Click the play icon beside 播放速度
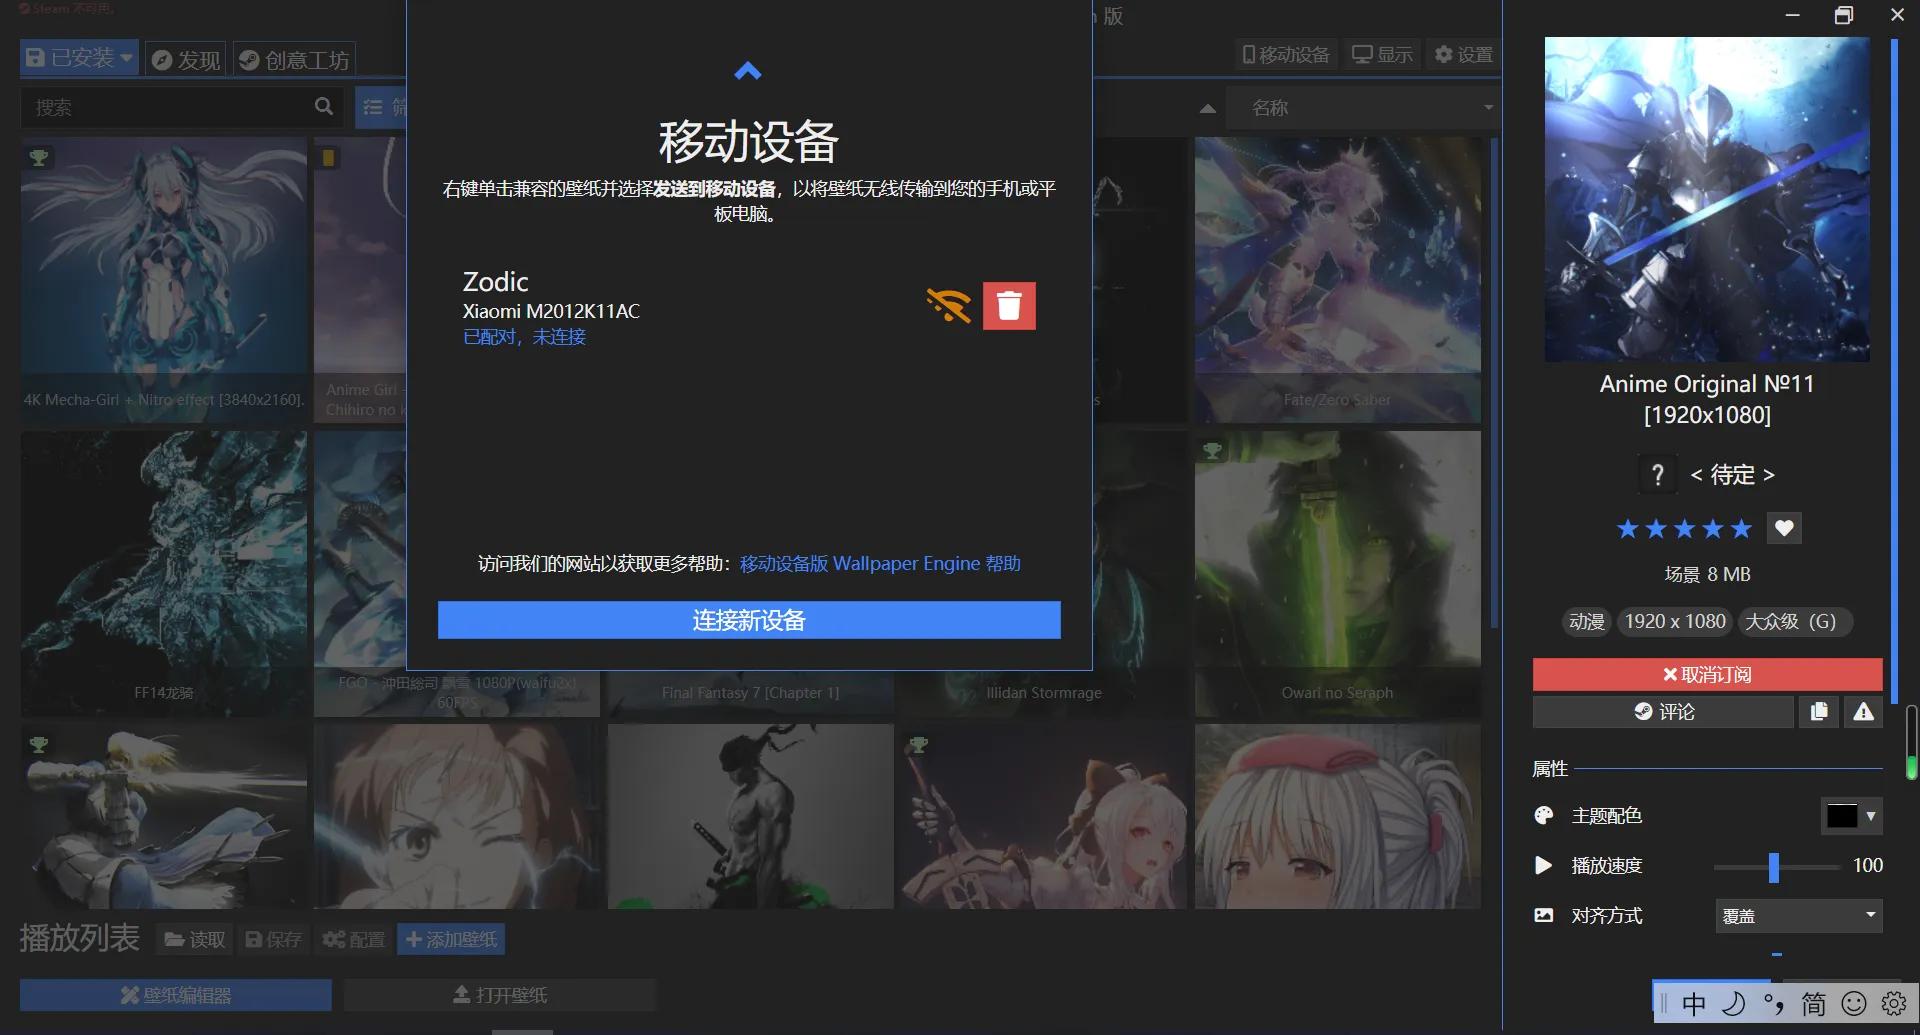This screenshot has height=1035, width=1920. click(1544, 865)
